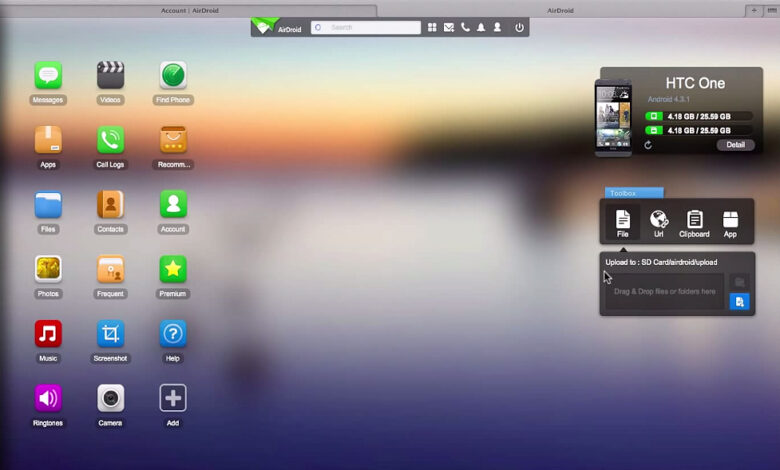
Task: Open notifications bell icon
Action: [481, 27]
